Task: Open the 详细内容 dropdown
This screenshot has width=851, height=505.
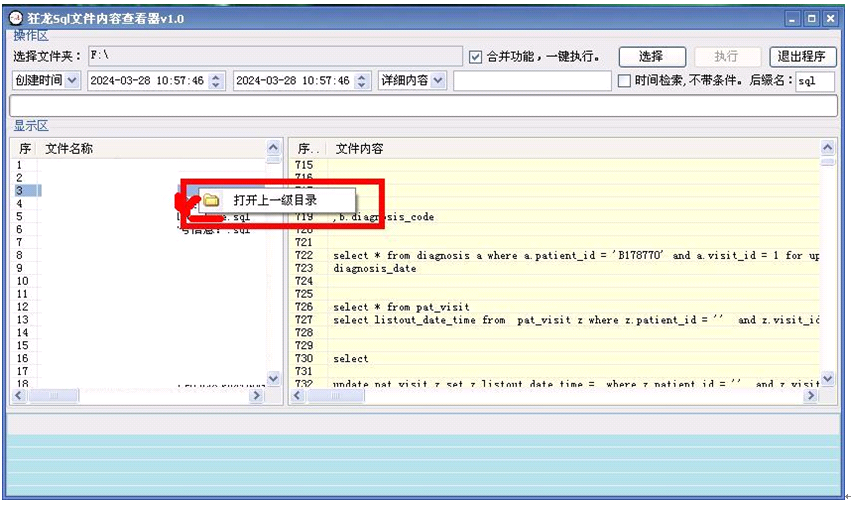Action: click(439, 80)
